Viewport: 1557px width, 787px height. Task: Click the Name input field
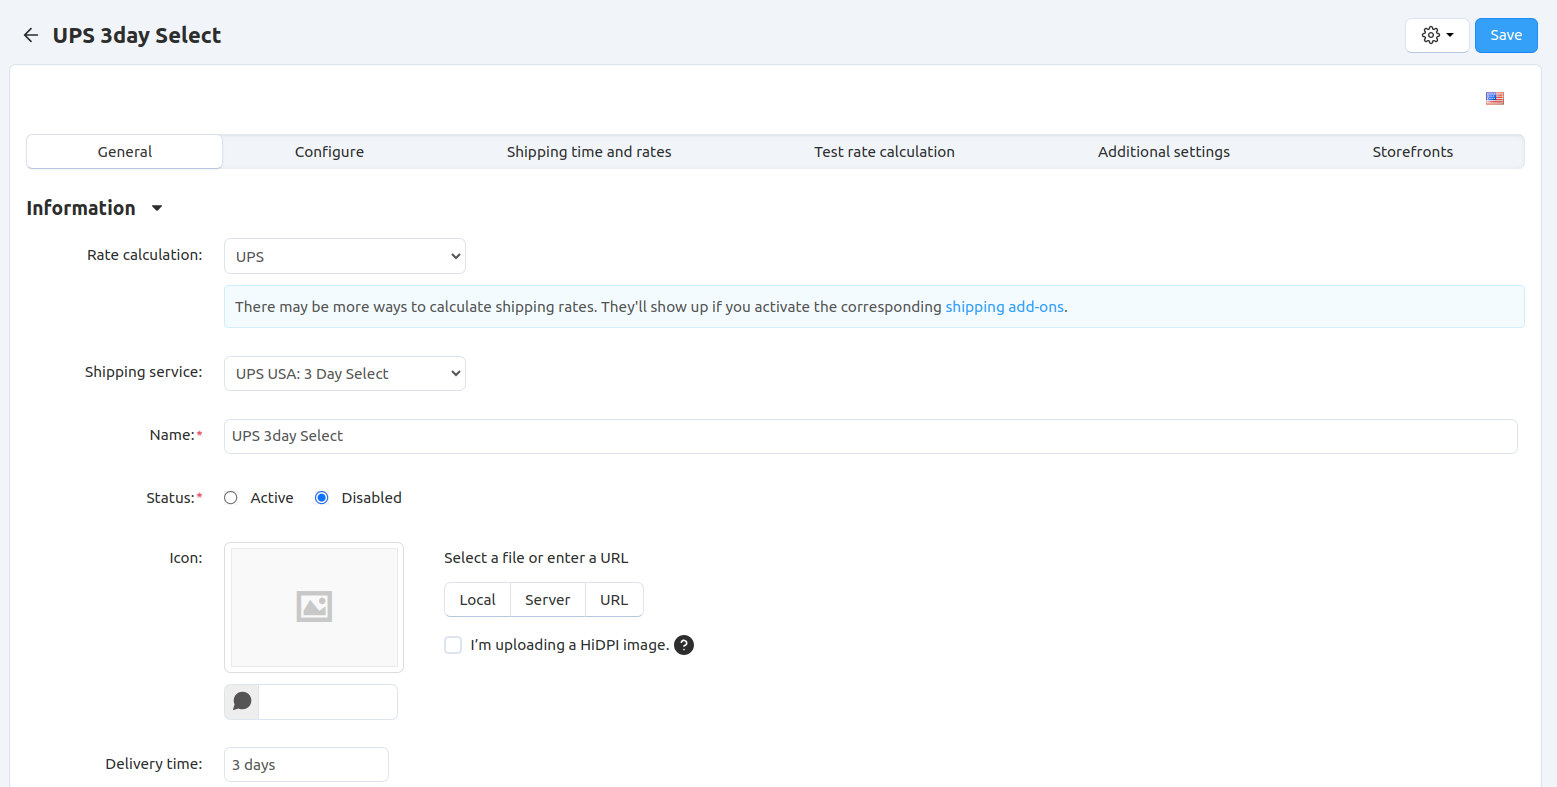(871, 436)
